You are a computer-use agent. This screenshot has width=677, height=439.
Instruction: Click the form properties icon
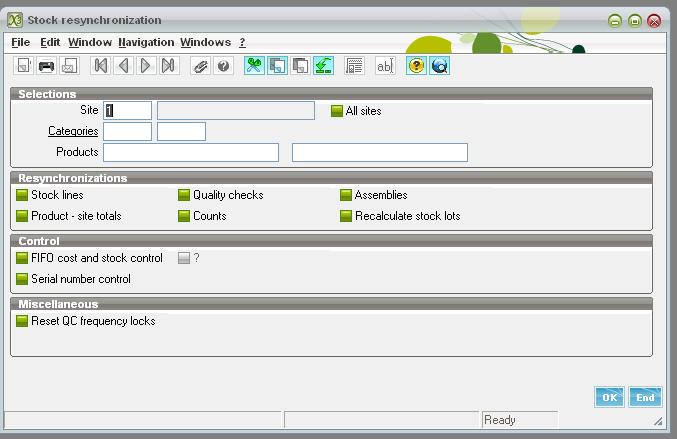coord(354,66)
